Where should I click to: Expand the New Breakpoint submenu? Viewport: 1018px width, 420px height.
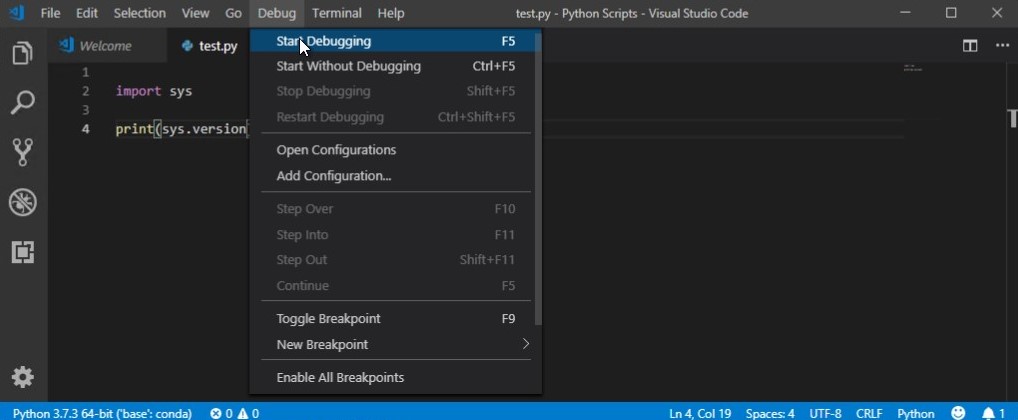click(392, 345)
